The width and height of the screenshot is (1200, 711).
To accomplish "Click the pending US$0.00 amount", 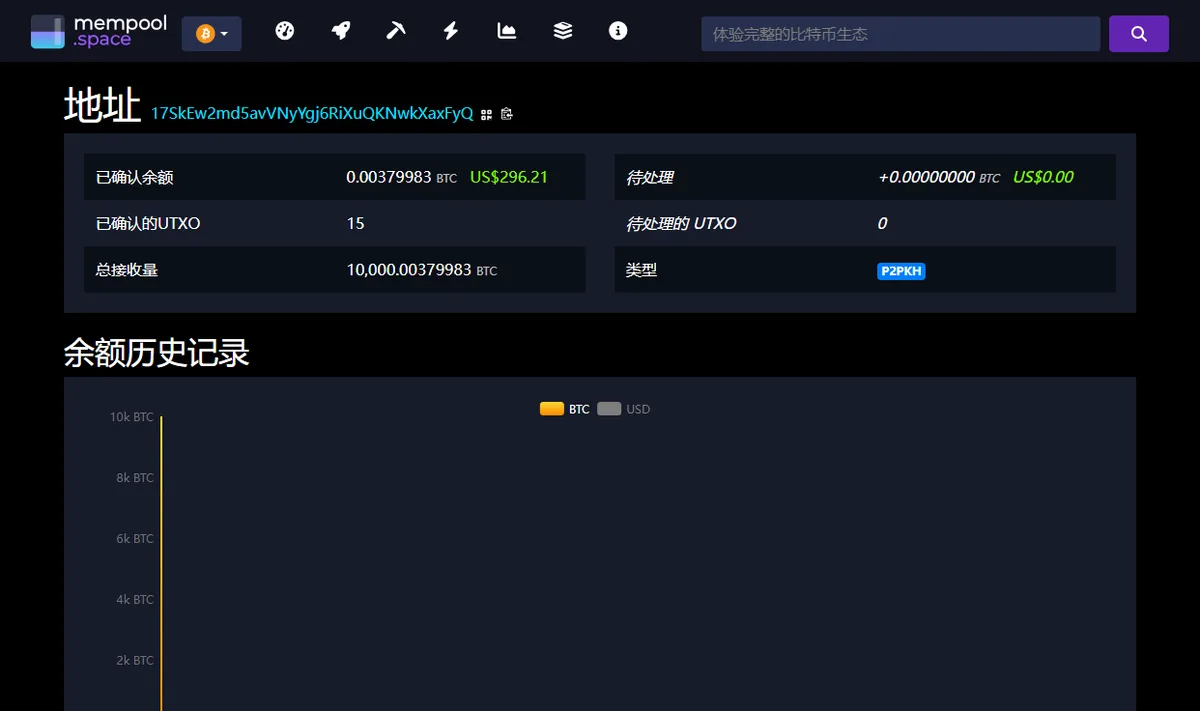I will tap(1043, 177).
